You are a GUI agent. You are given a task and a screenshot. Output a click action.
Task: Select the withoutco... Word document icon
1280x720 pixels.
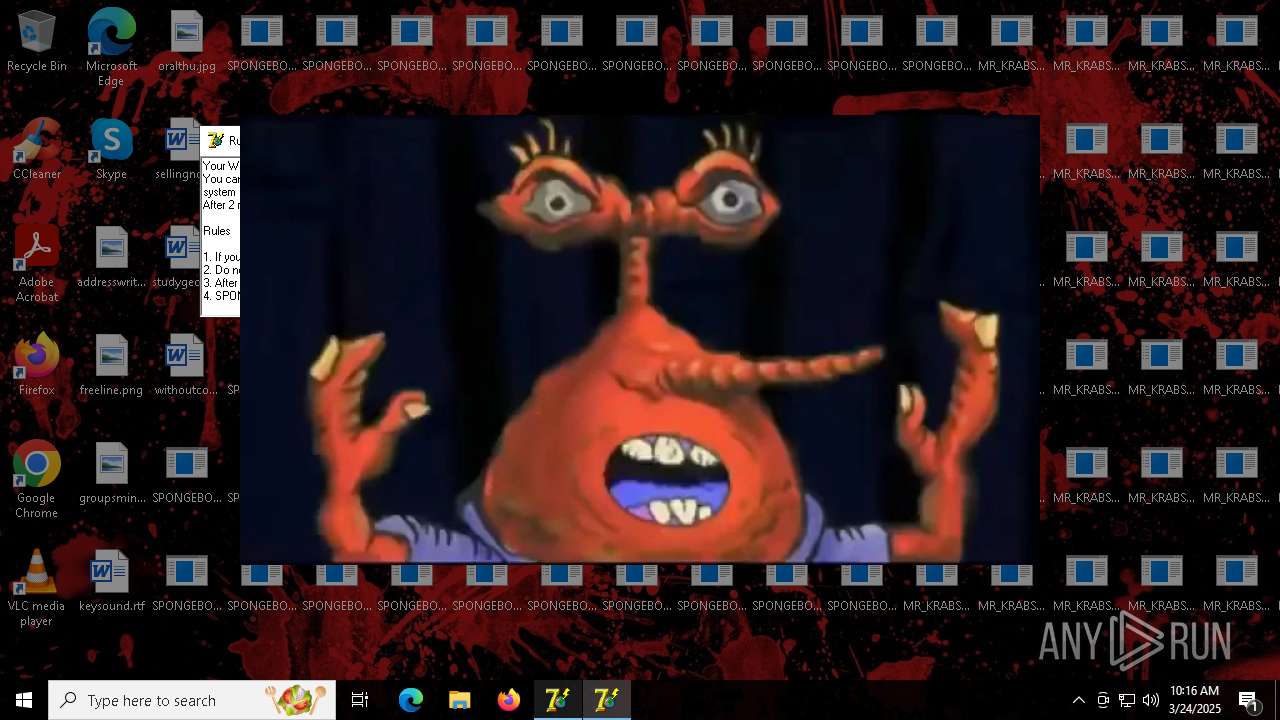tap(186, 365)
